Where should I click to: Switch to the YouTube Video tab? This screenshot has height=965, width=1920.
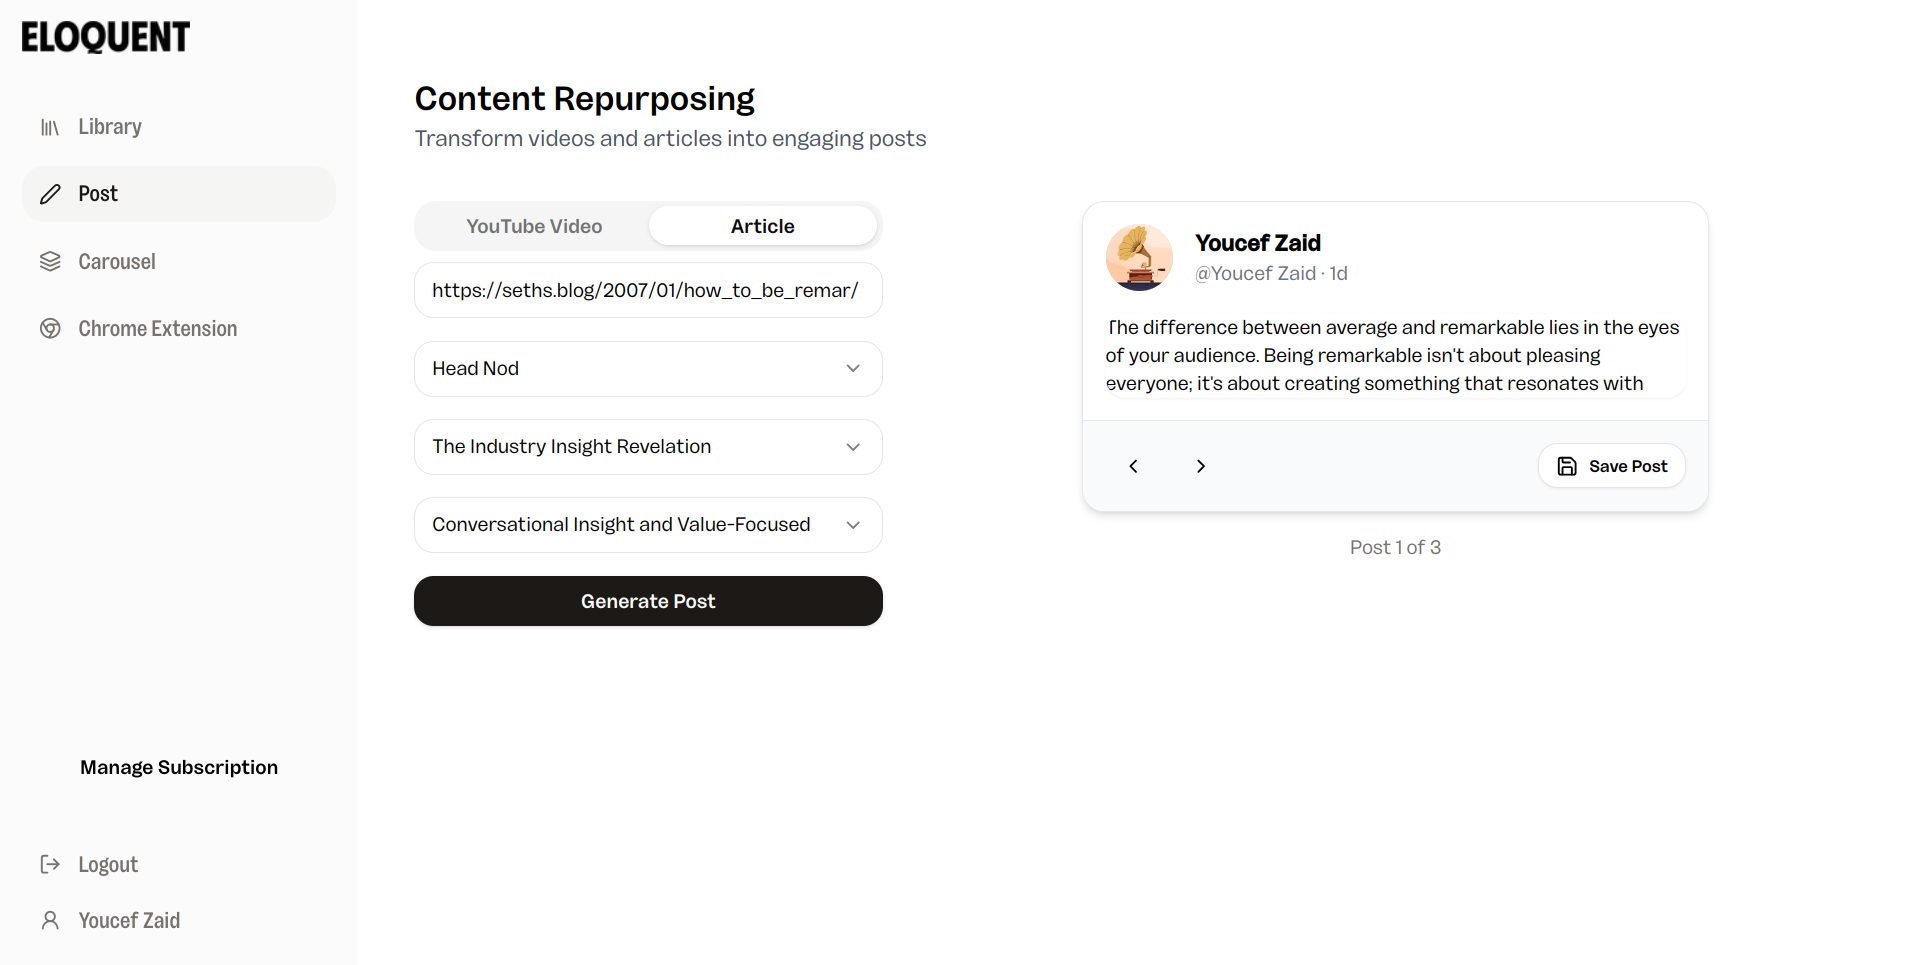click(x=534, y=226)
